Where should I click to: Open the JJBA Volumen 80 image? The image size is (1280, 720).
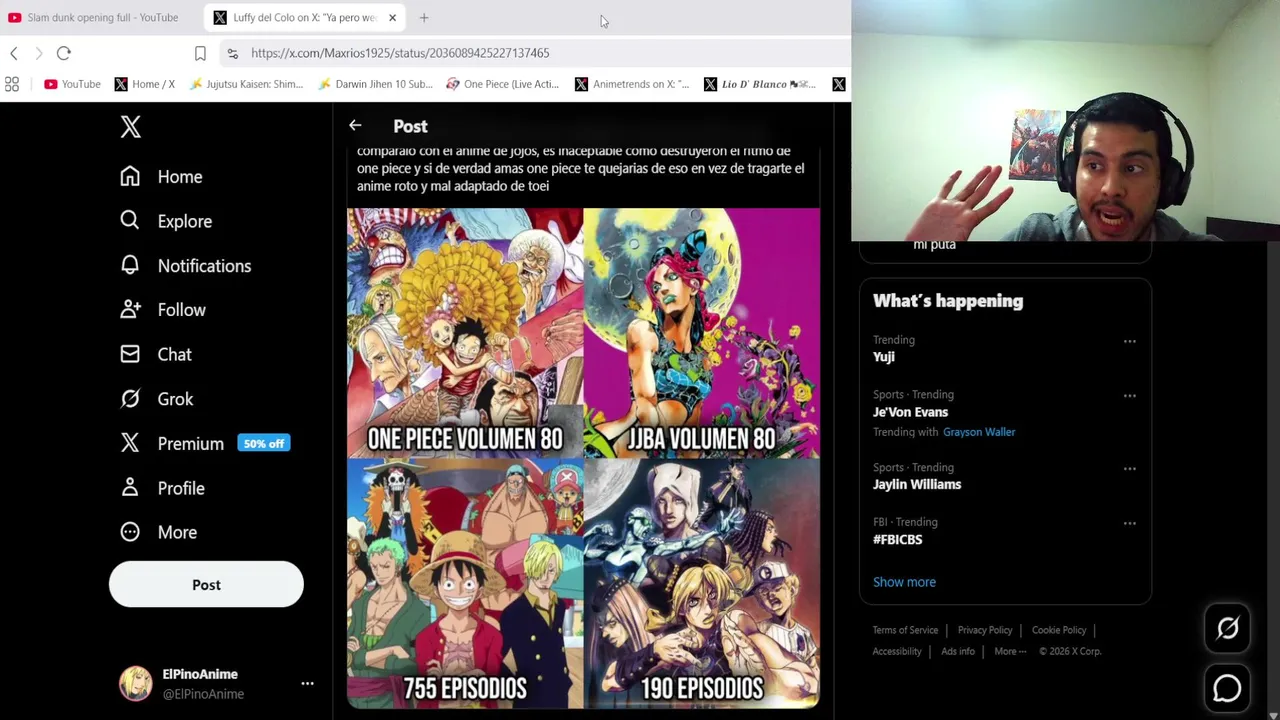(702, 333)
